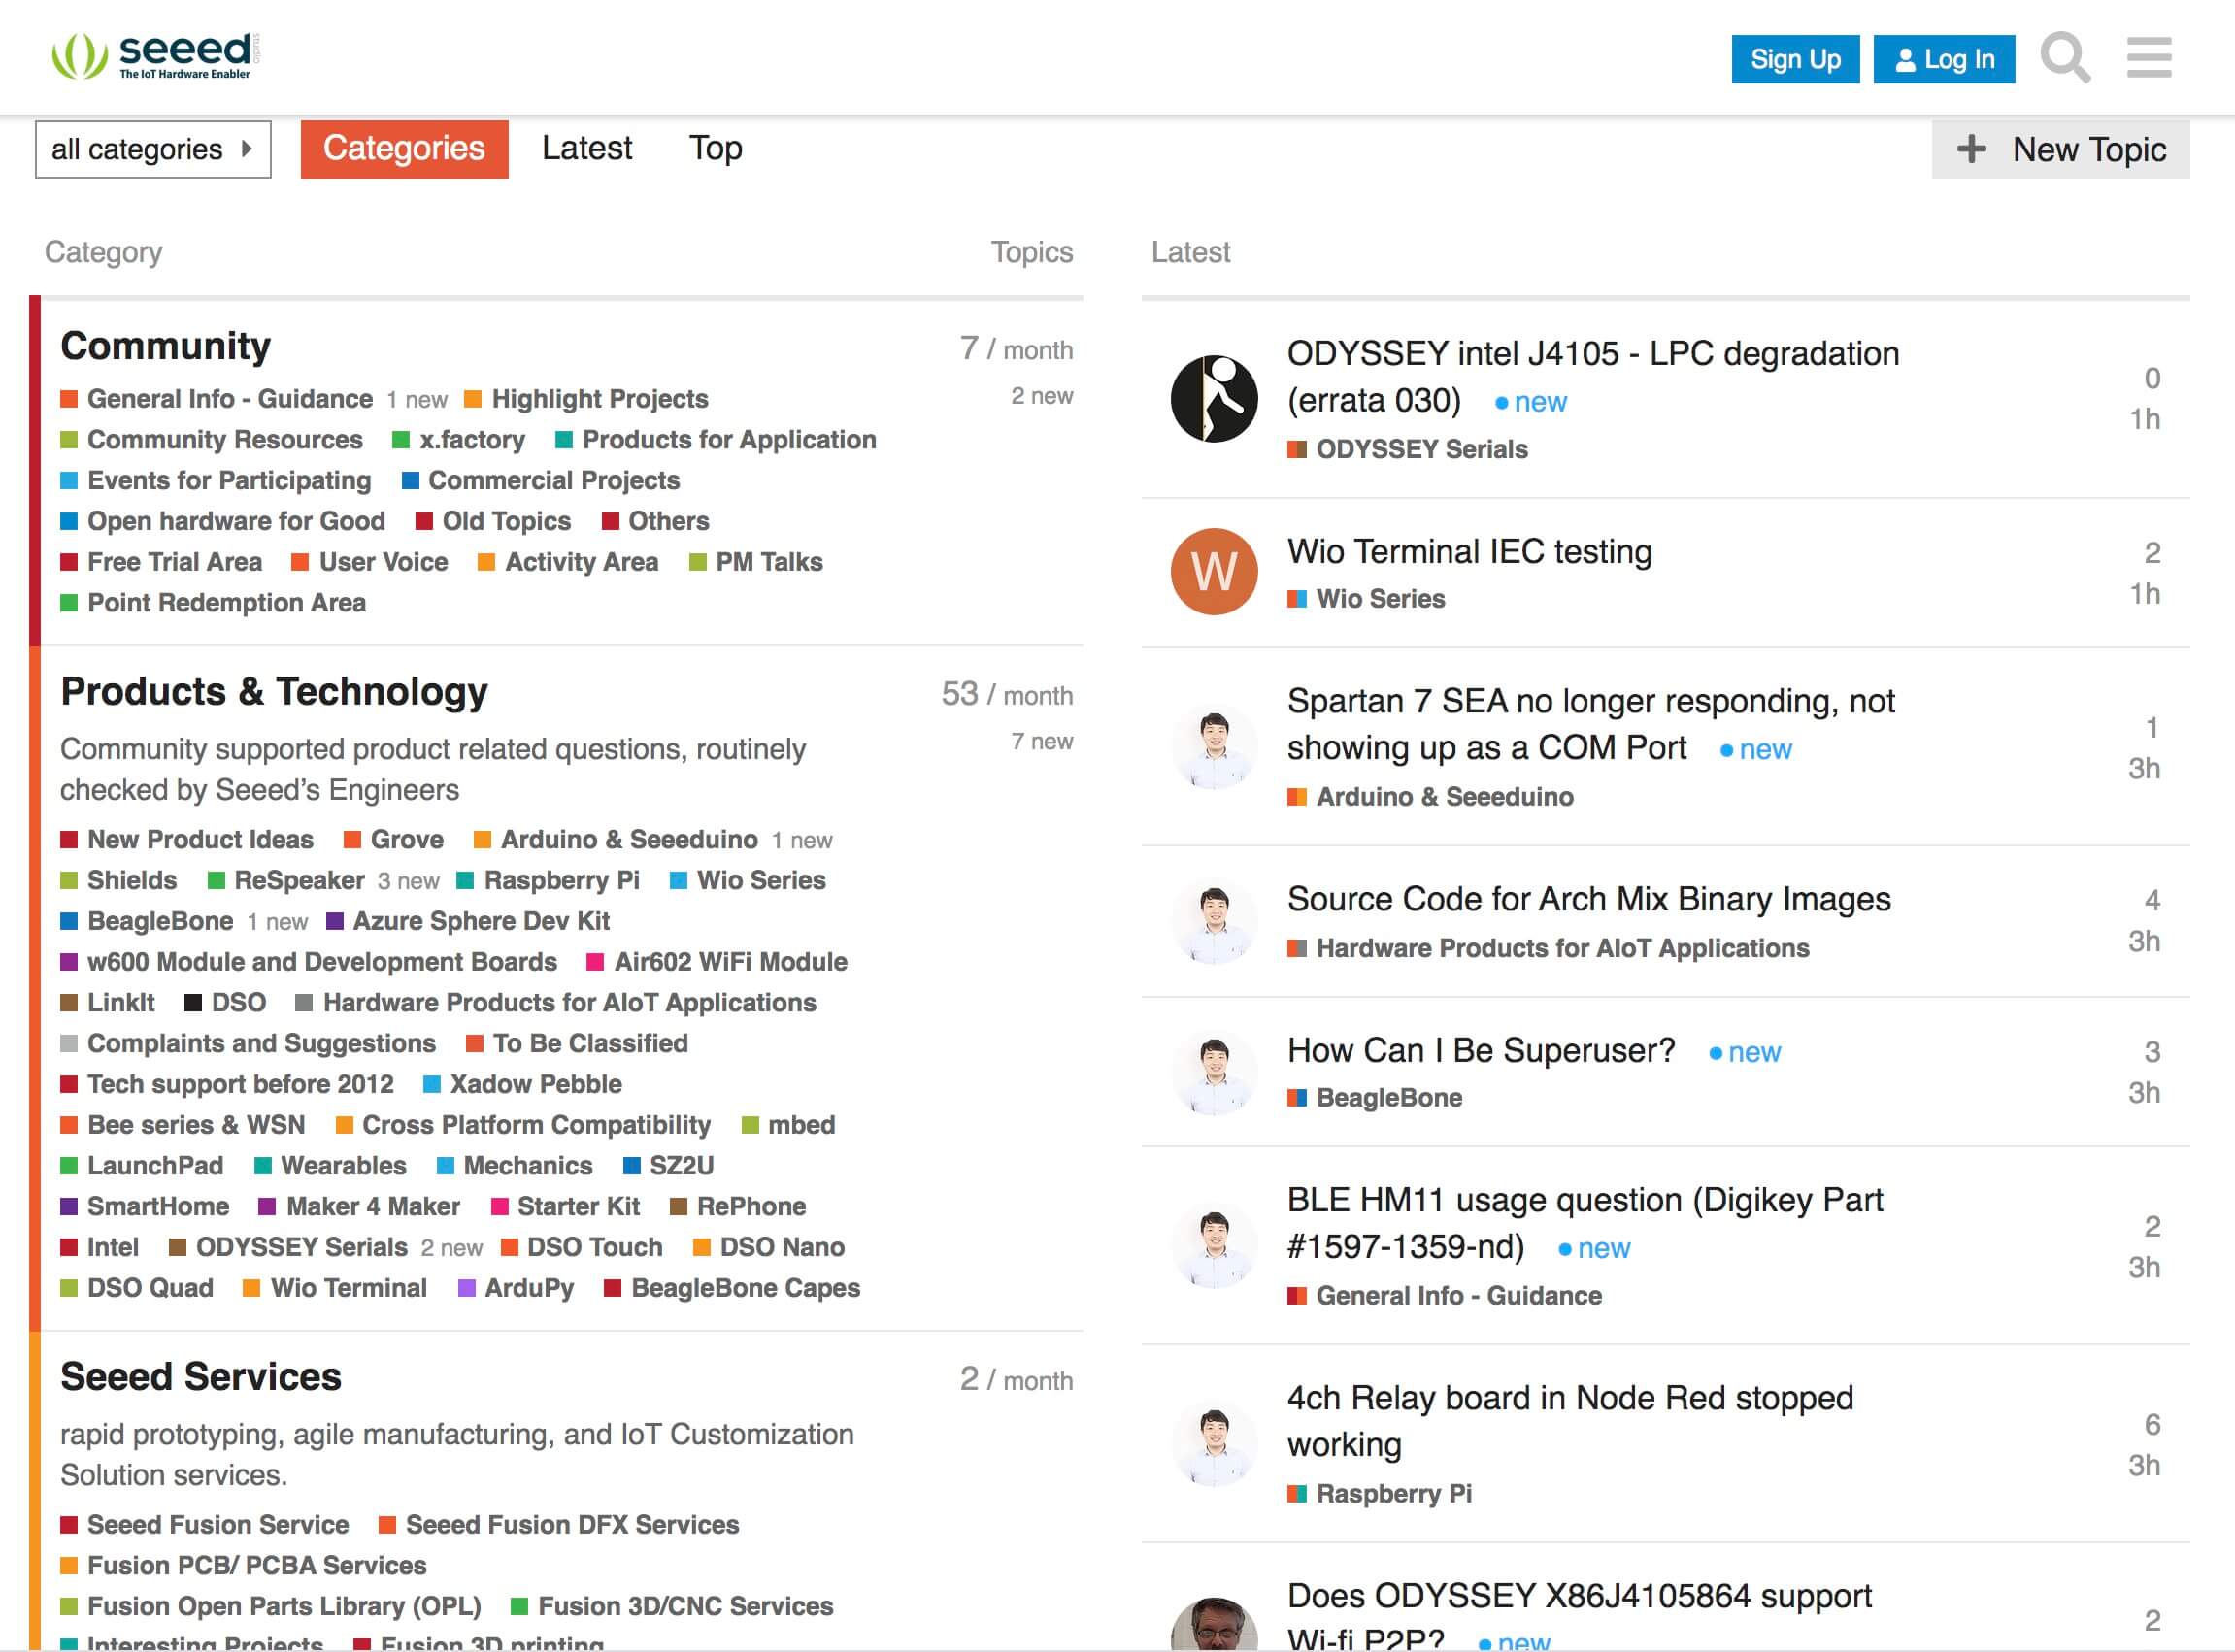Open the hamburger menu icon
2235x1652 pixels.
2149,58
